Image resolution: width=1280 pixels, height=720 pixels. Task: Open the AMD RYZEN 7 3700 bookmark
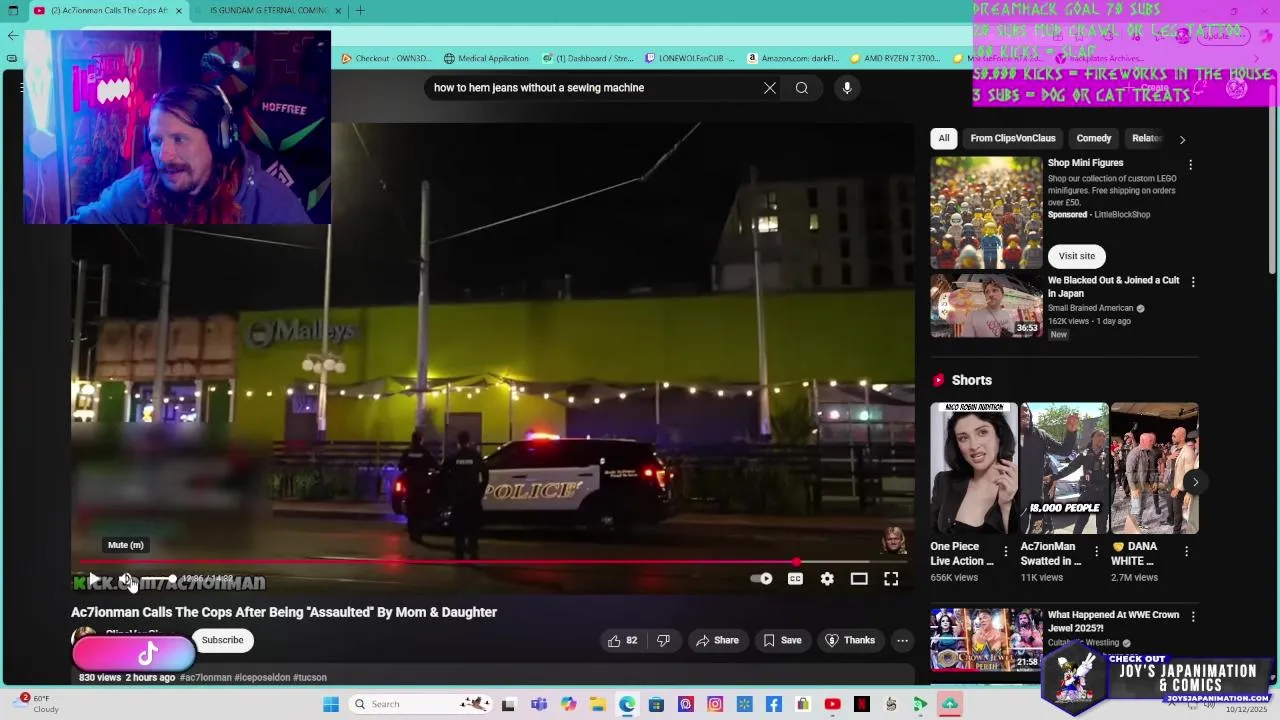point(895,58)
